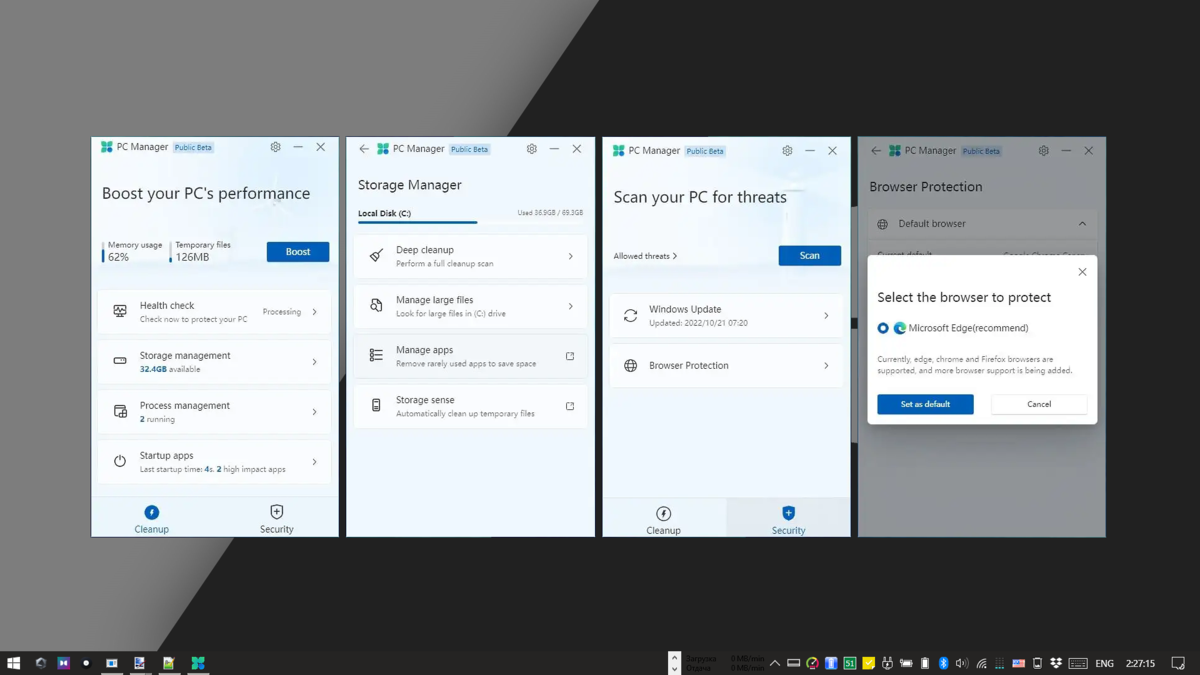Go back using arrow in Browser Protection window
The height and width of the screenshot is (675, 1200).
pos(876,151)
